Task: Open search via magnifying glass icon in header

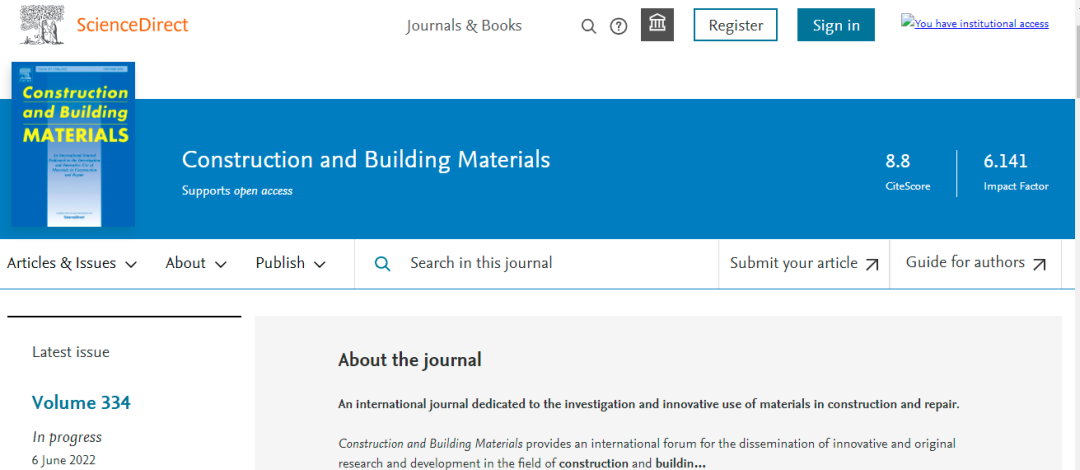Action: point(589,26)
